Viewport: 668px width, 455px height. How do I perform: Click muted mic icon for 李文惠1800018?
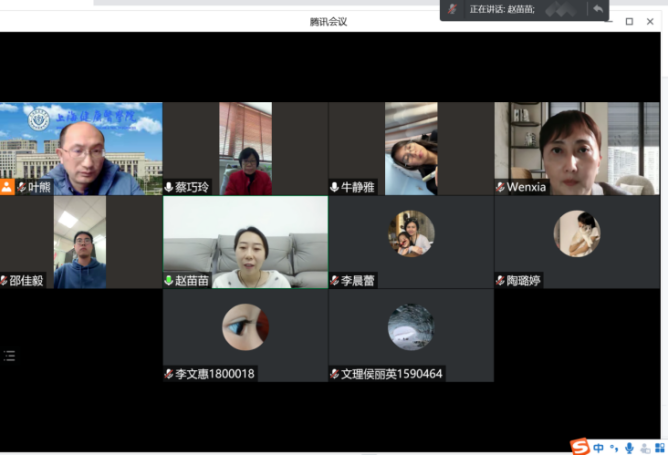(169, 374)
